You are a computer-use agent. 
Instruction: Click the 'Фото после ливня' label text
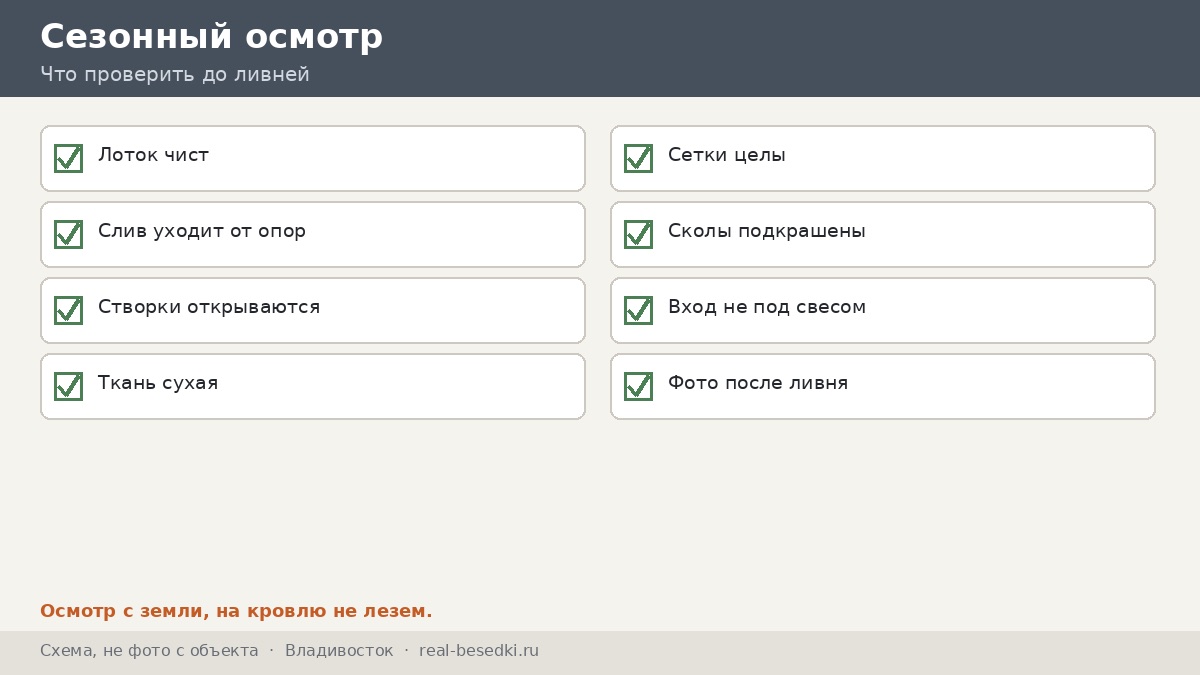point(758,383)
